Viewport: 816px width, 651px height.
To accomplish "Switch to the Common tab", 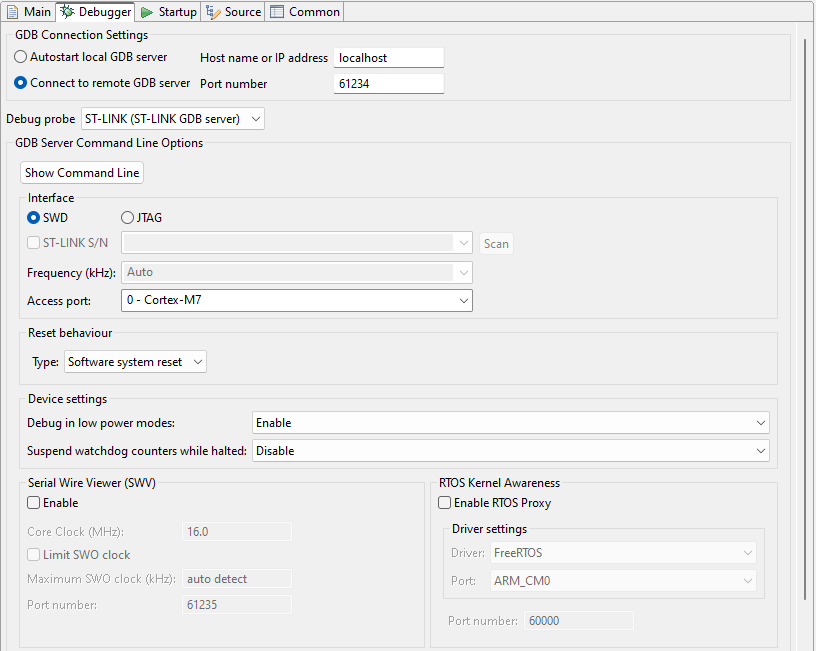I will click(305, 12).
